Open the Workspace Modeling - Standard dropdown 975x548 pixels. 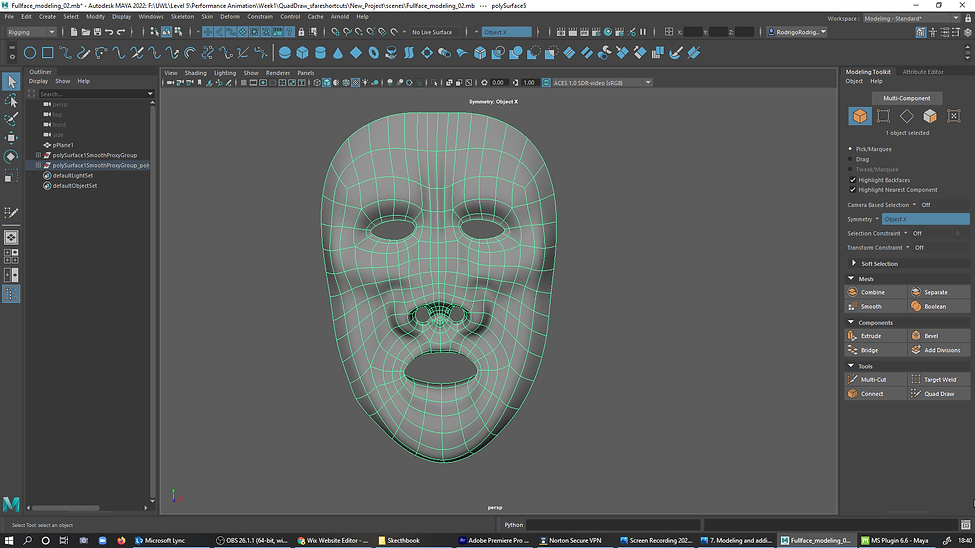tap(911, 19)
